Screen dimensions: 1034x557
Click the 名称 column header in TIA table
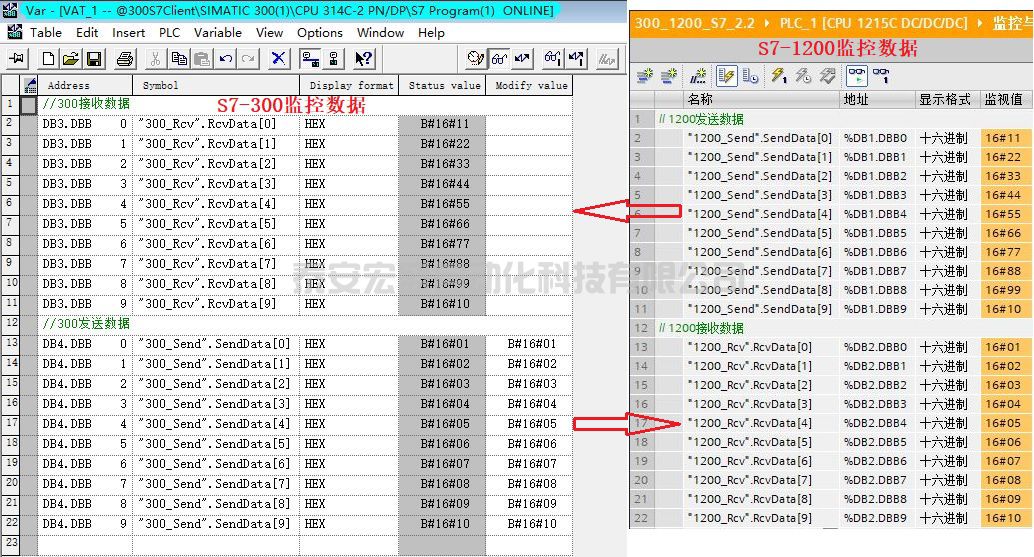[700, 100]
